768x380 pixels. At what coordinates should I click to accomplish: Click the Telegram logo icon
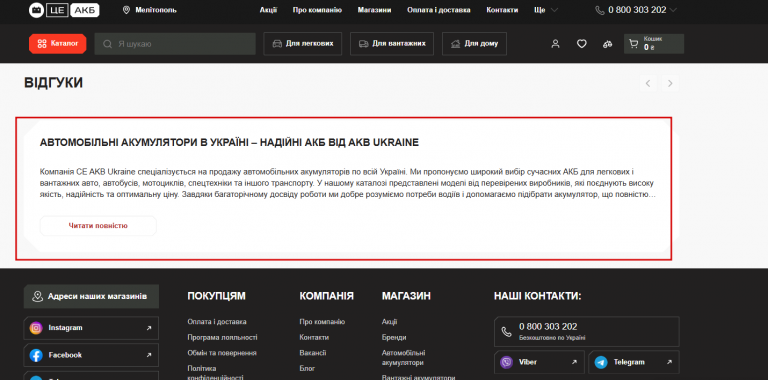601,362
